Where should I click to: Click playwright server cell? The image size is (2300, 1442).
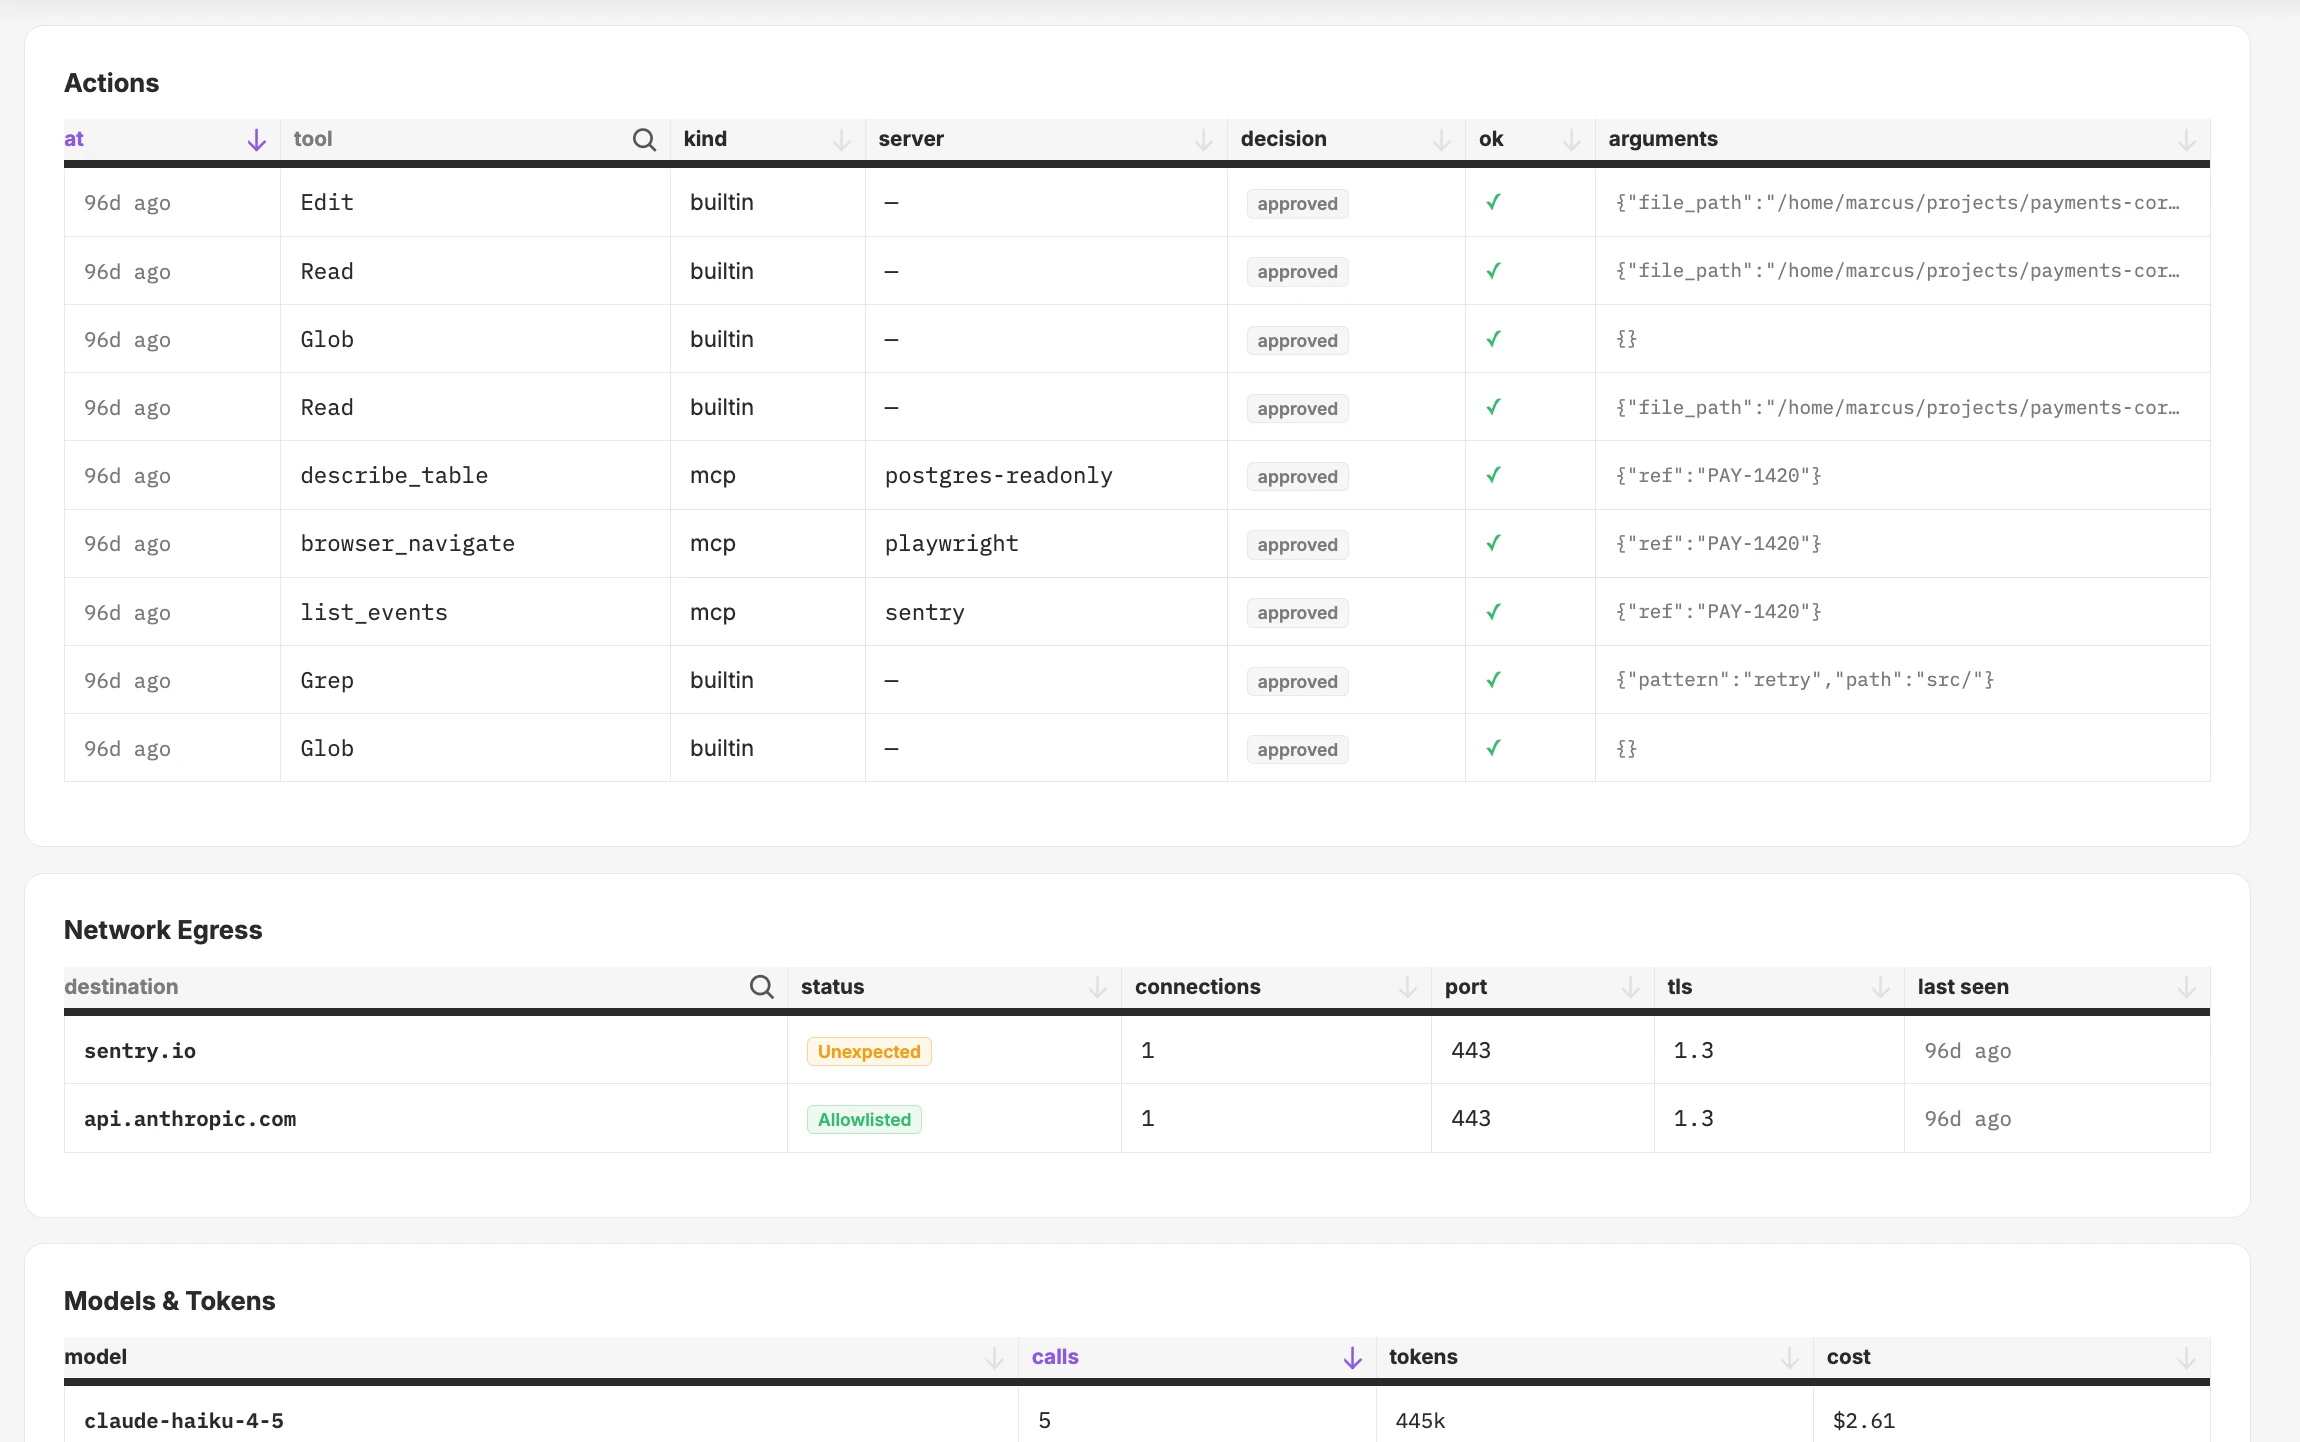click(1046, 544)
